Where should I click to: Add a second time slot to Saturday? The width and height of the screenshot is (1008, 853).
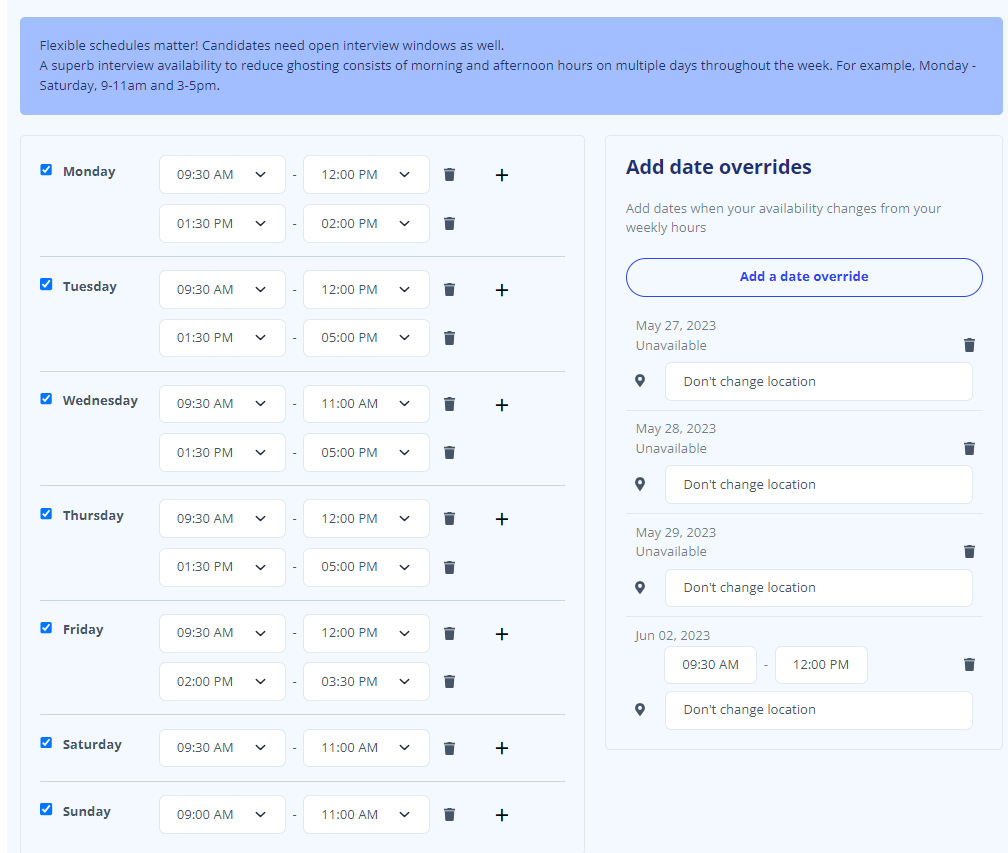501,747
